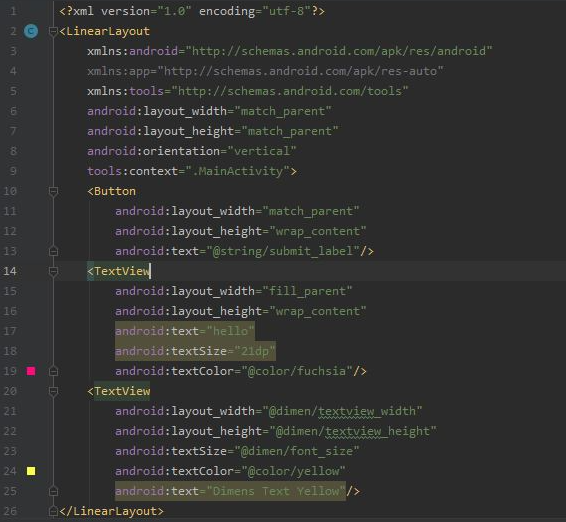Click the "fill_parent" value
Viewport: 566px width, 522px height.
coord(307,291)
